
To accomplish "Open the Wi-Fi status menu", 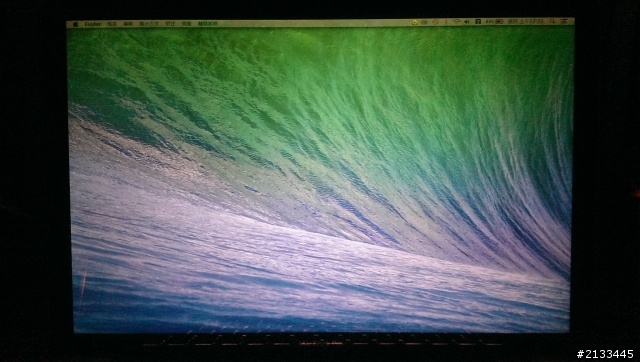I will coord(457,21).
